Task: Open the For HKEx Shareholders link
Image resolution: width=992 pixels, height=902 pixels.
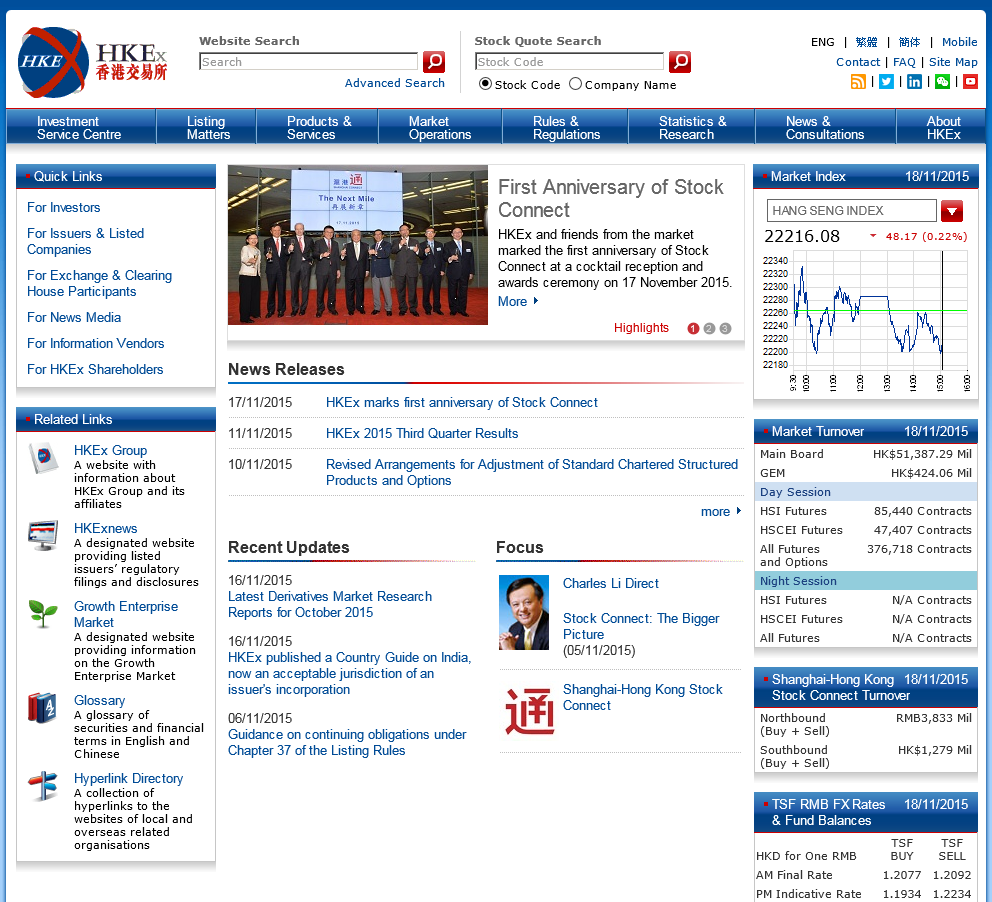Action: pyautogui.click(x=95, y=369)
